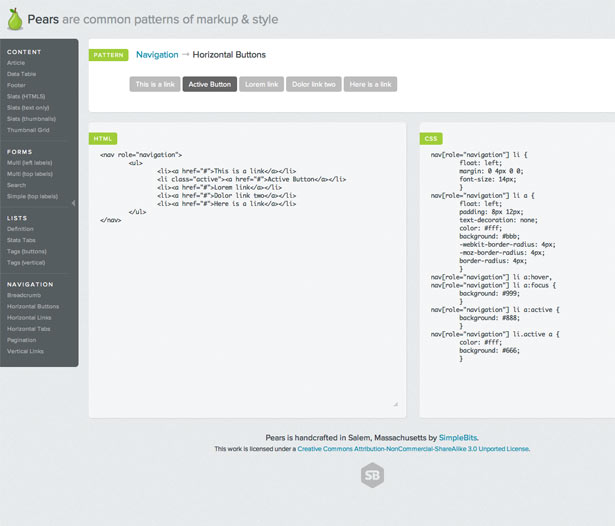Open the Breadcrumb navigation pattern
The width and height of the screenshot is (615, 526).
pos(24,295)
